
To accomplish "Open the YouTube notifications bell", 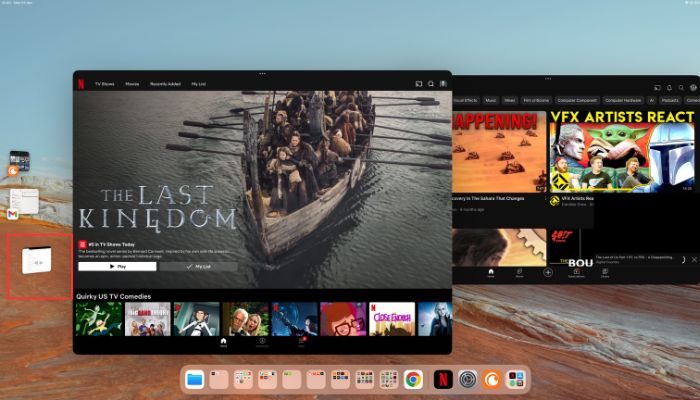I will tap(669, 88).
